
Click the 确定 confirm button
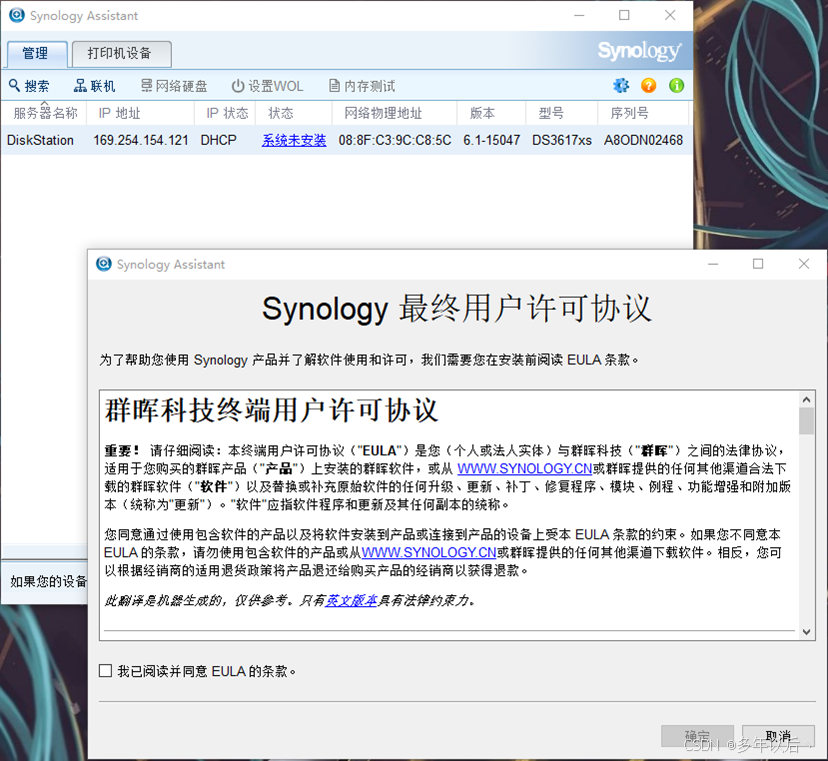click(x=697, y=736)
